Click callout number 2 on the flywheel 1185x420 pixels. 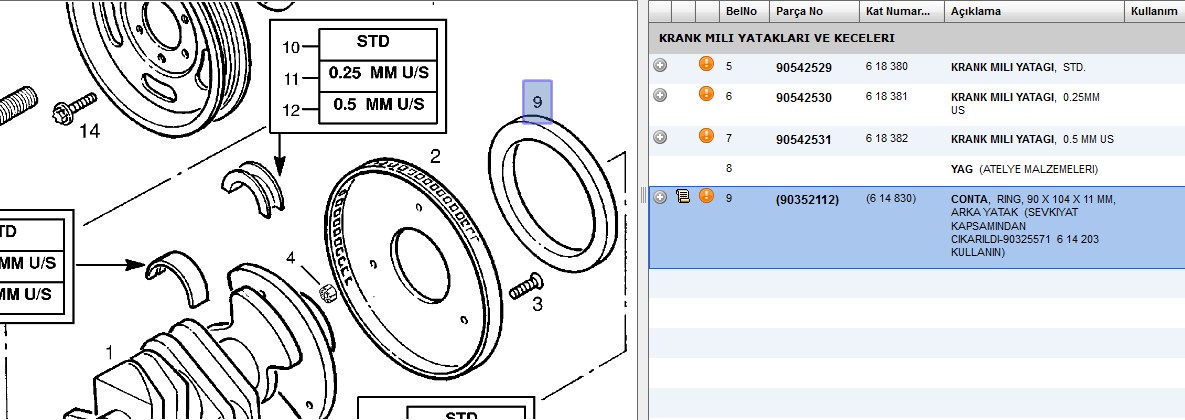[435, 156]
